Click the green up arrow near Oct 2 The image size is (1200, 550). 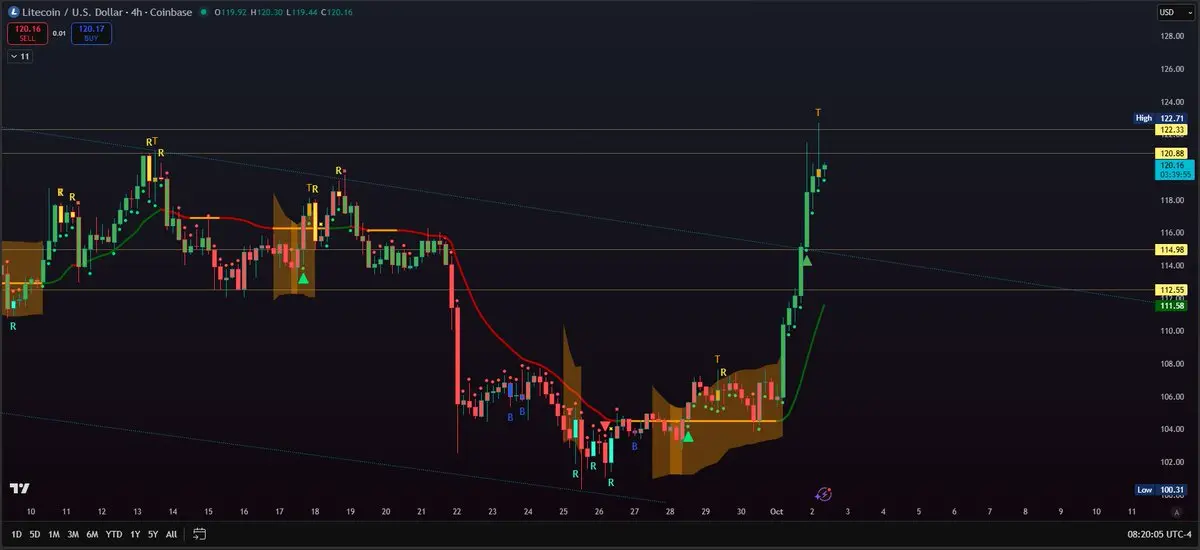click(807, 261)
